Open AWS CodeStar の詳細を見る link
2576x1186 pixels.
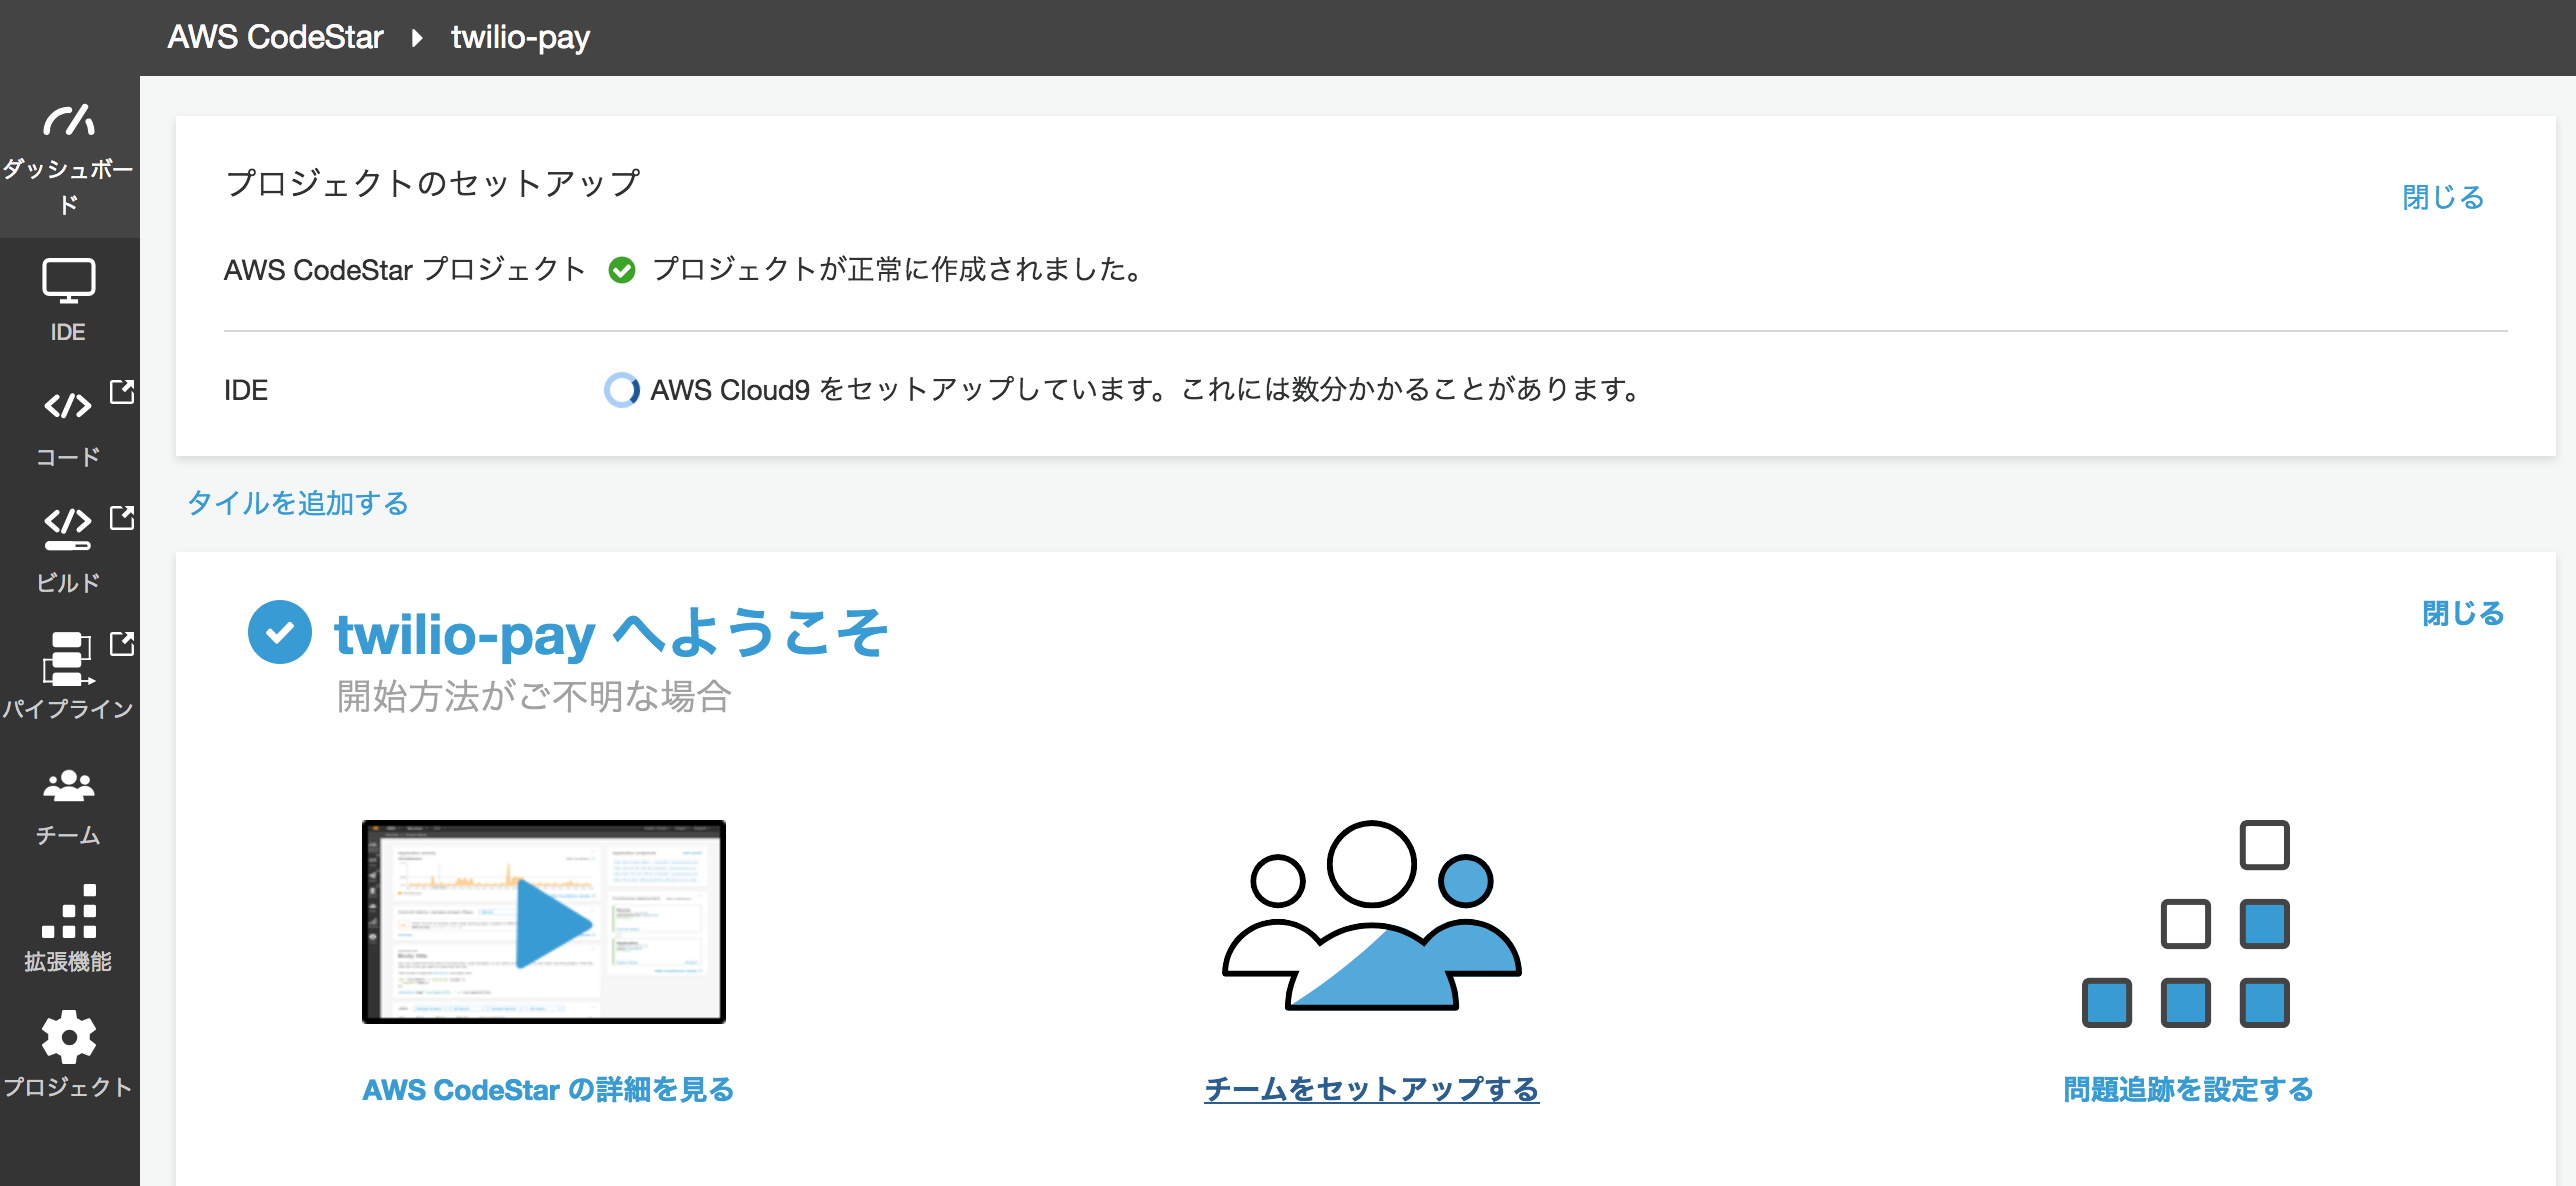pos(548,1089)
